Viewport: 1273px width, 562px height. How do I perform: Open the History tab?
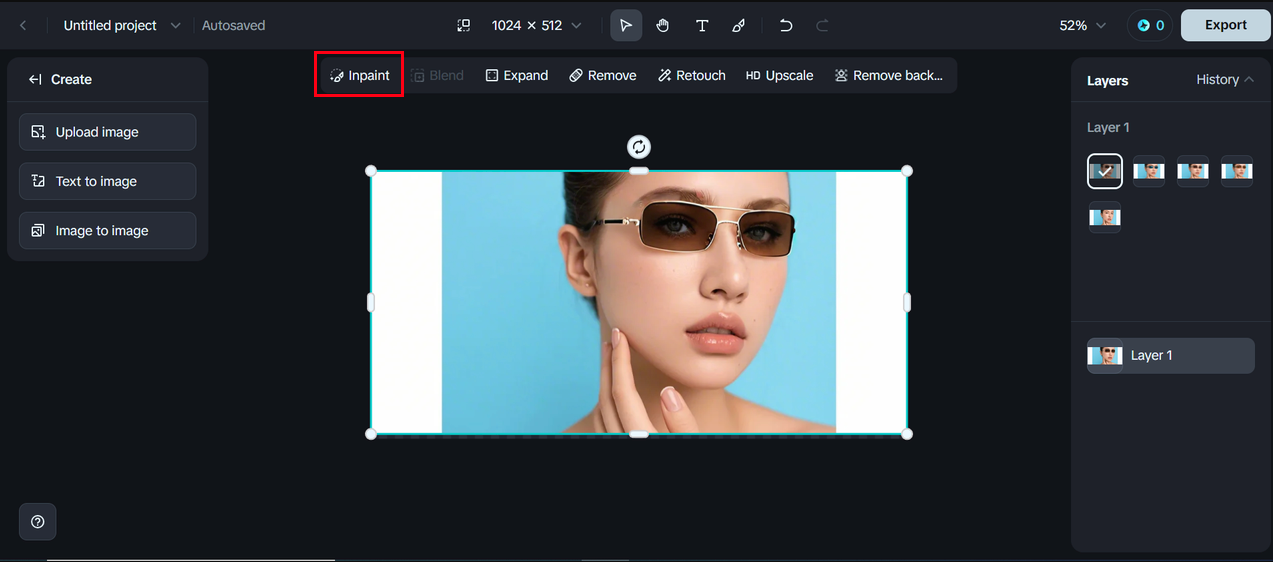click(1217, 79)
